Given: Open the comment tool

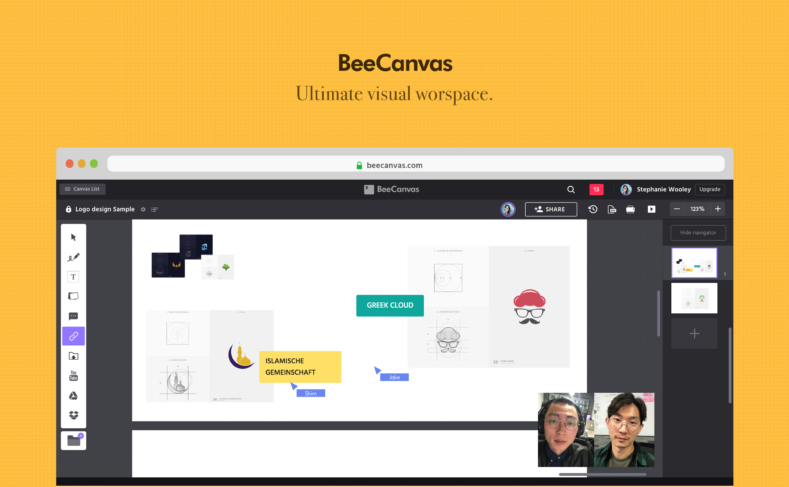Looking at the screenshot, I should coord(73,316).
